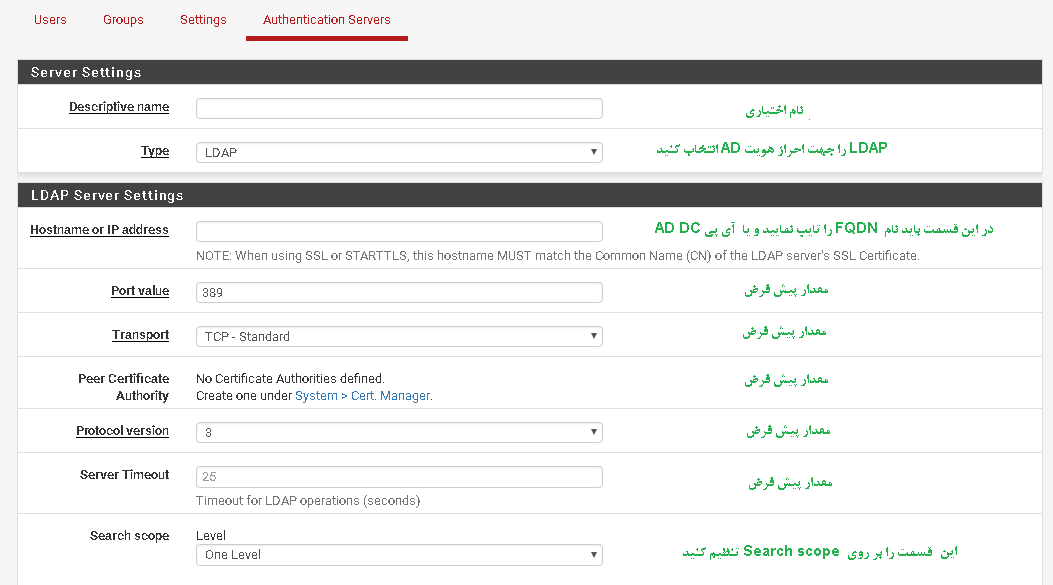Click the underlined Descriptive name label

(119, 107)
